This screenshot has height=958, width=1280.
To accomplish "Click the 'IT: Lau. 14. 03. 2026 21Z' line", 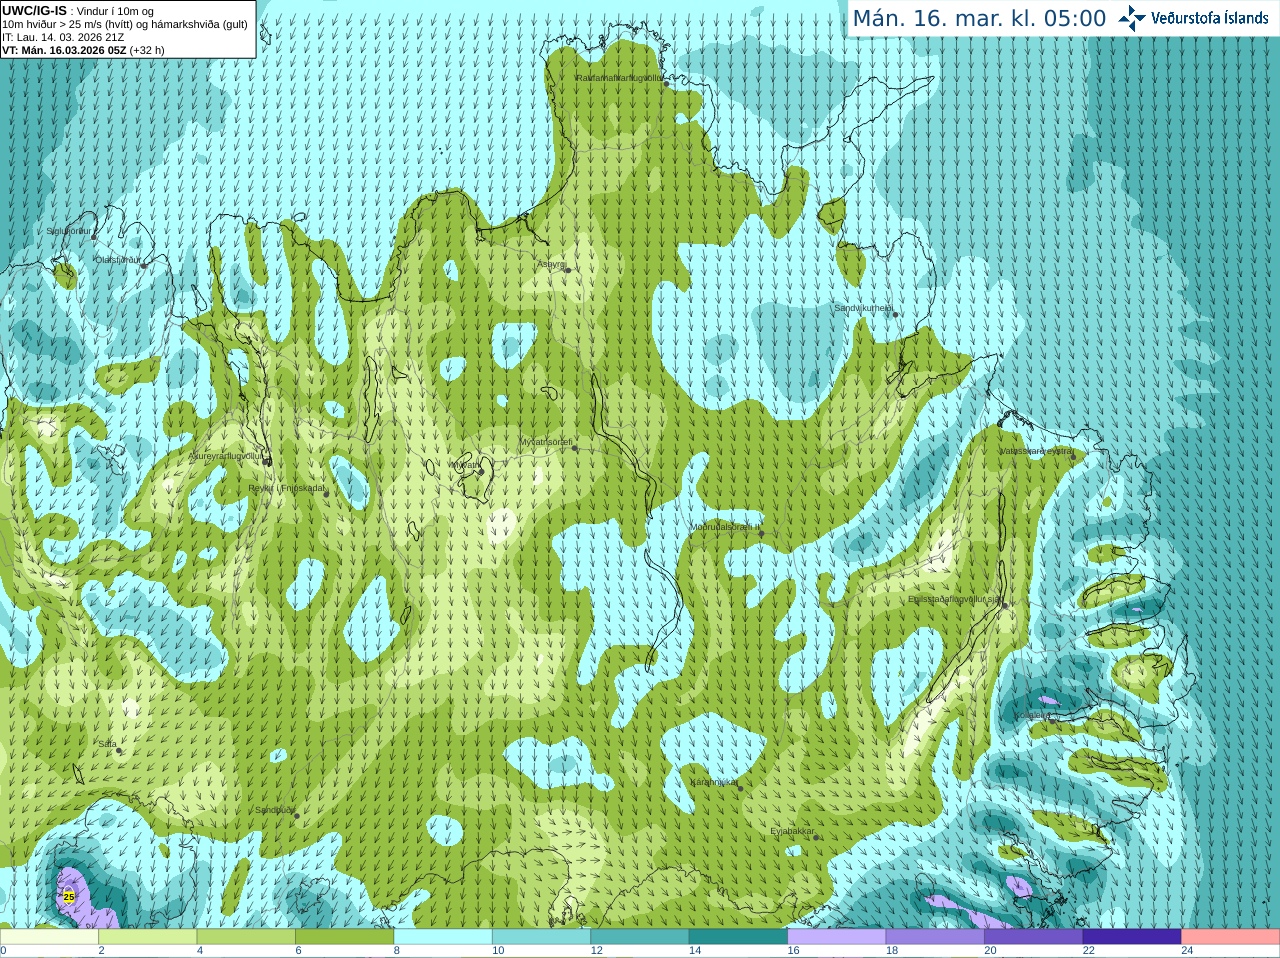I will tap(63, 37).
